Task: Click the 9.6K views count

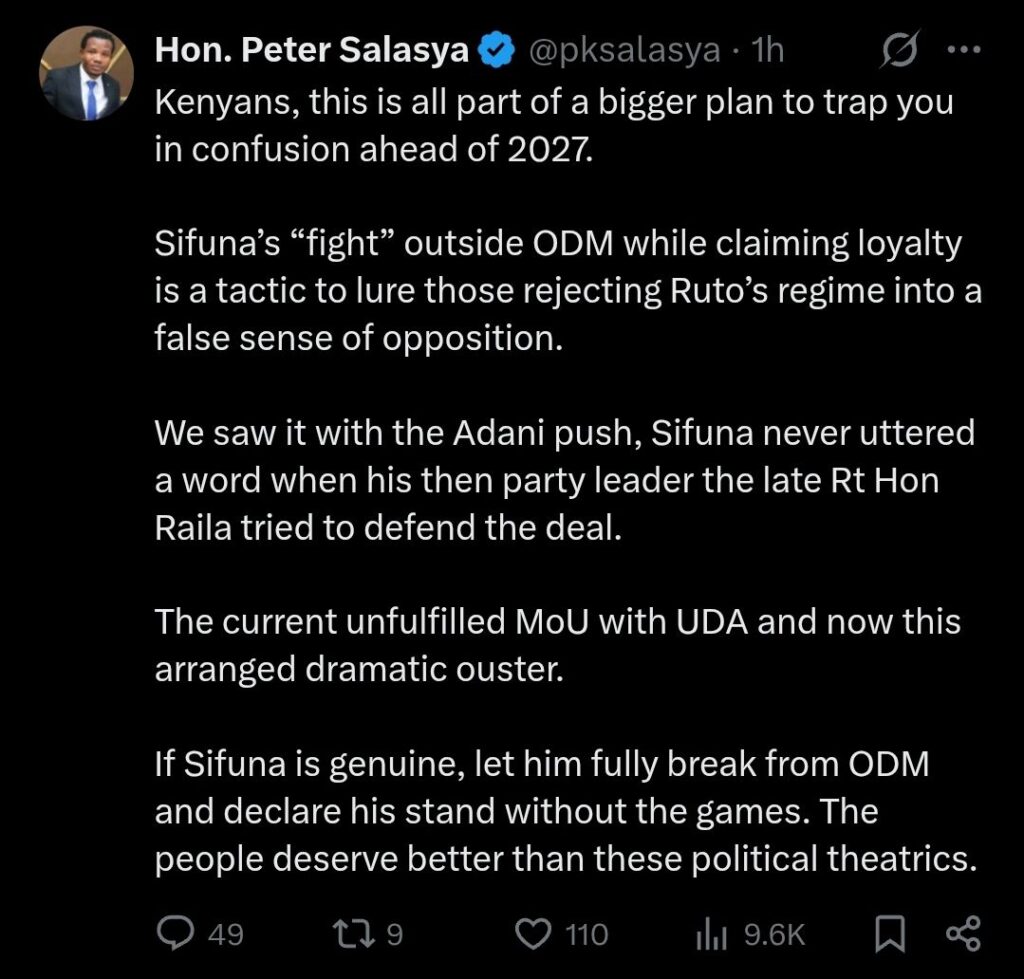Action: (x=775, y=934)
